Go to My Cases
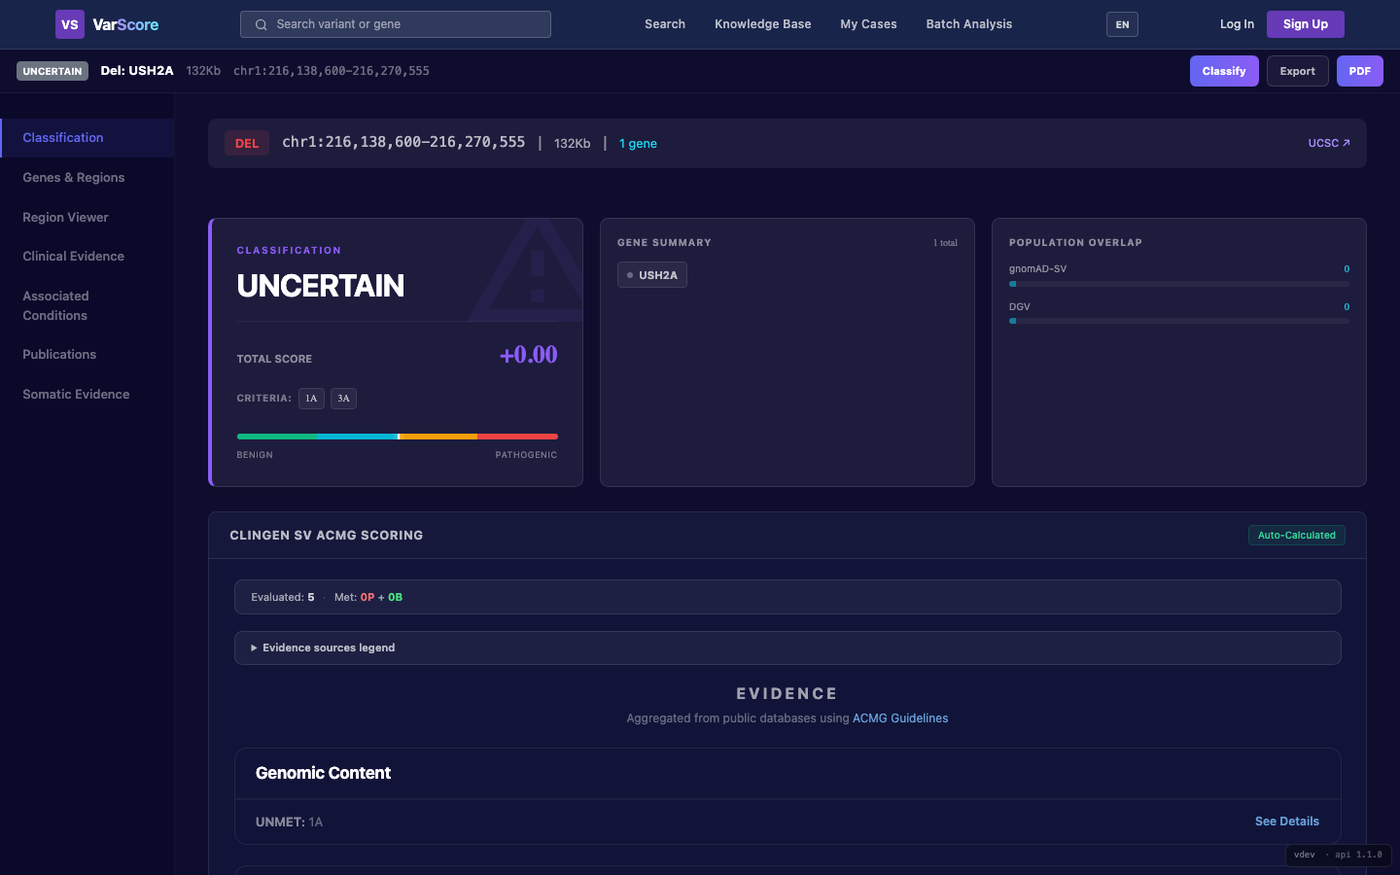 click(868, 24)
